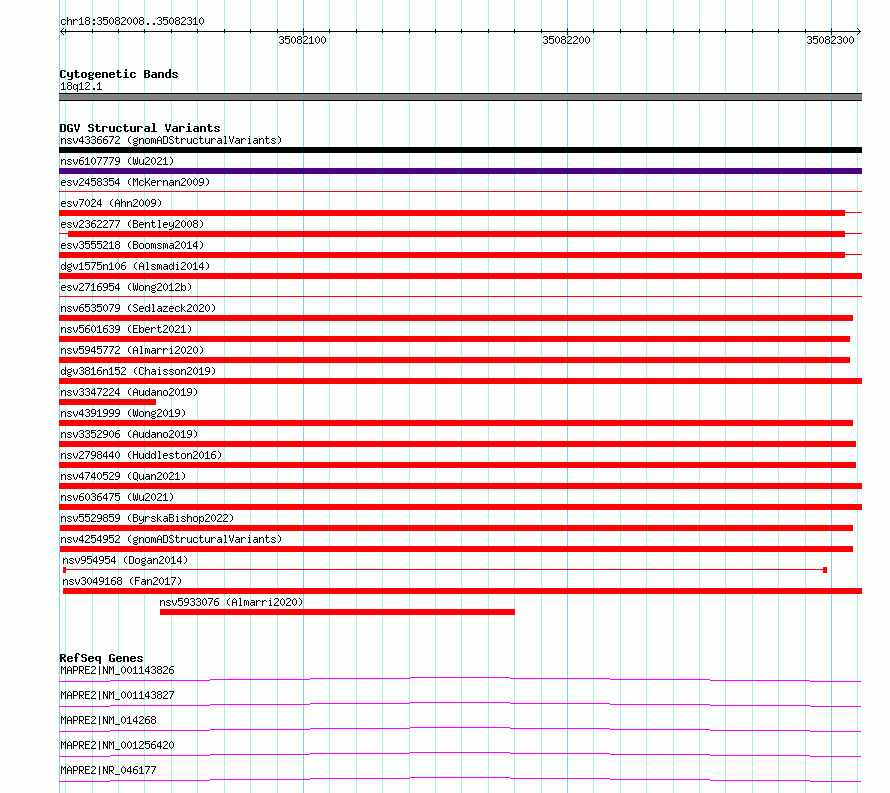
Task: Click the red bar of esv2362277
Action: coord(456,234)
